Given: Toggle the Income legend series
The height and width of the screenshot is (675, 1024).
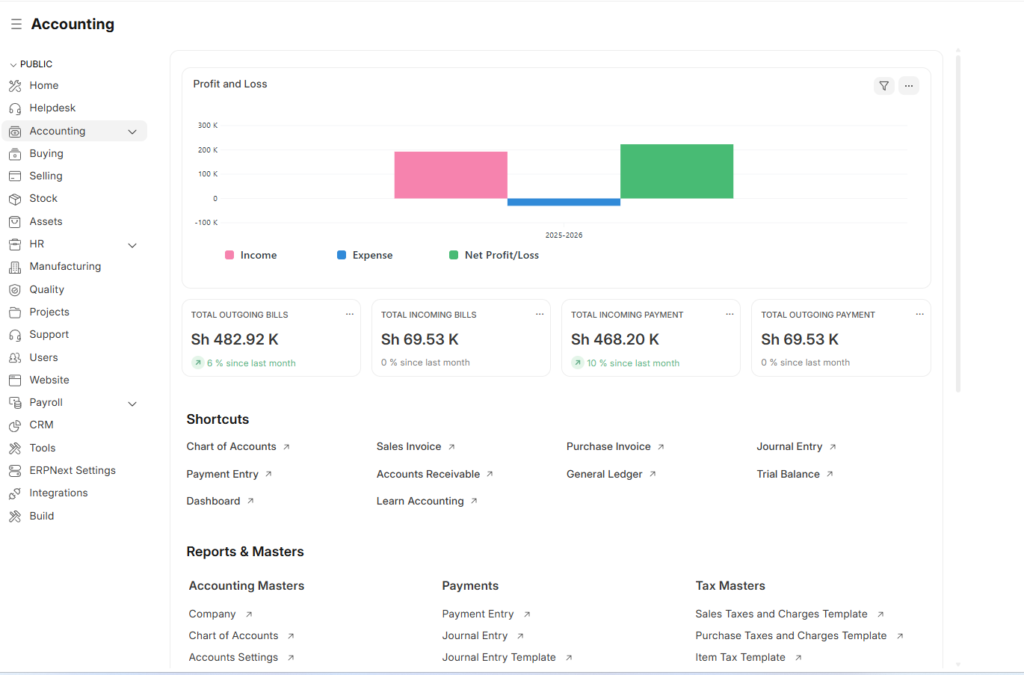Looking at the screenshot, I should [250, 255].
